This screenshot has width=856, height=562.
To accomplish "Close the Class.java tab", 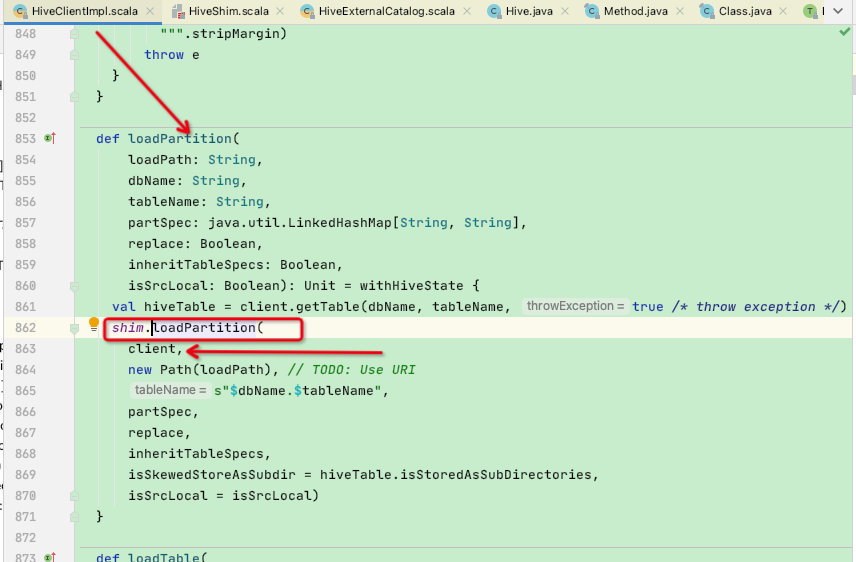I will click(x=783, y=11).
